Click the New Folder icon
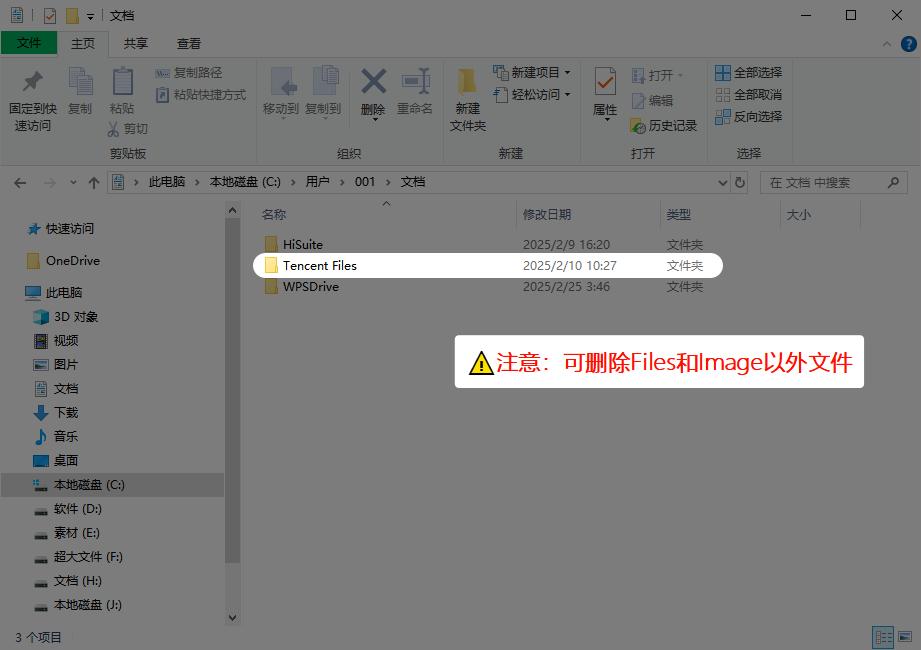 [x=467, y=95]
